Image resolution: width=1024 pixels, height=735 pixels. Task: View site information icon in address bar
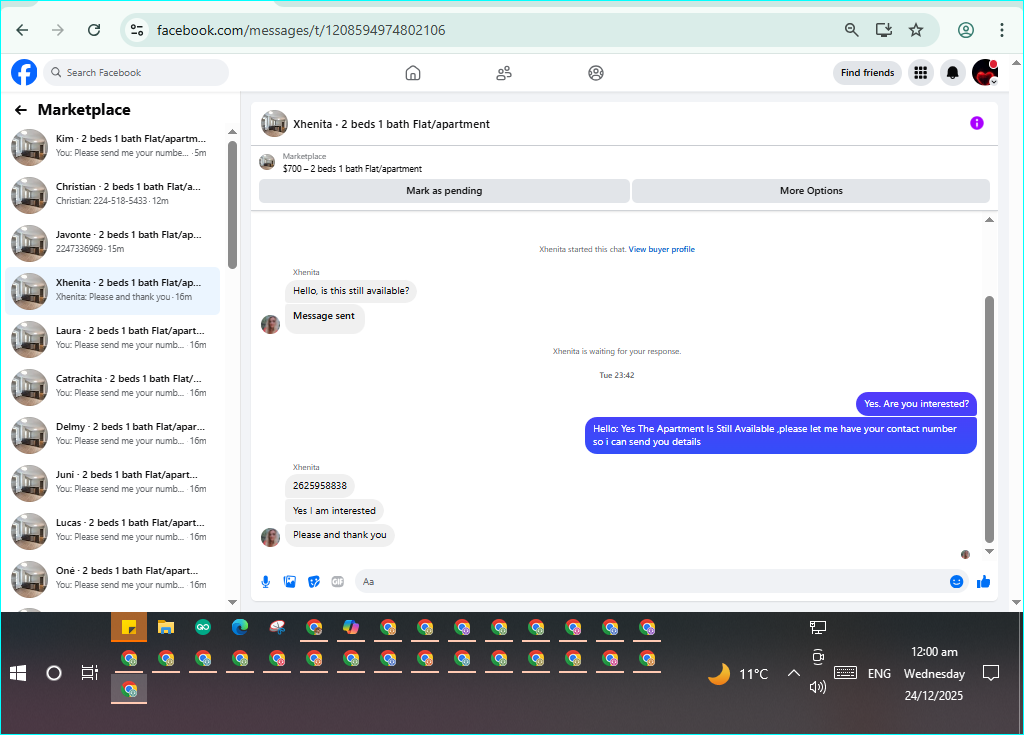click(x=137, y=30)
